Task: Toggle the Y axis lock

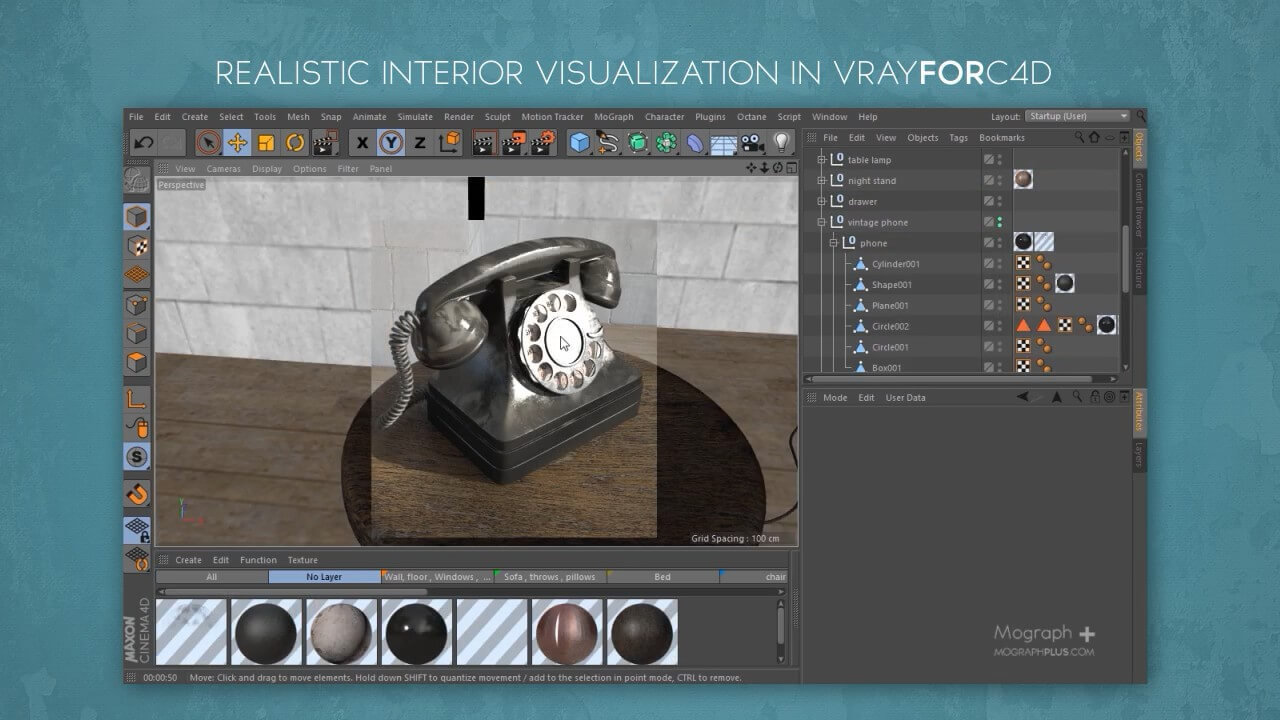Action: (391, 143)
